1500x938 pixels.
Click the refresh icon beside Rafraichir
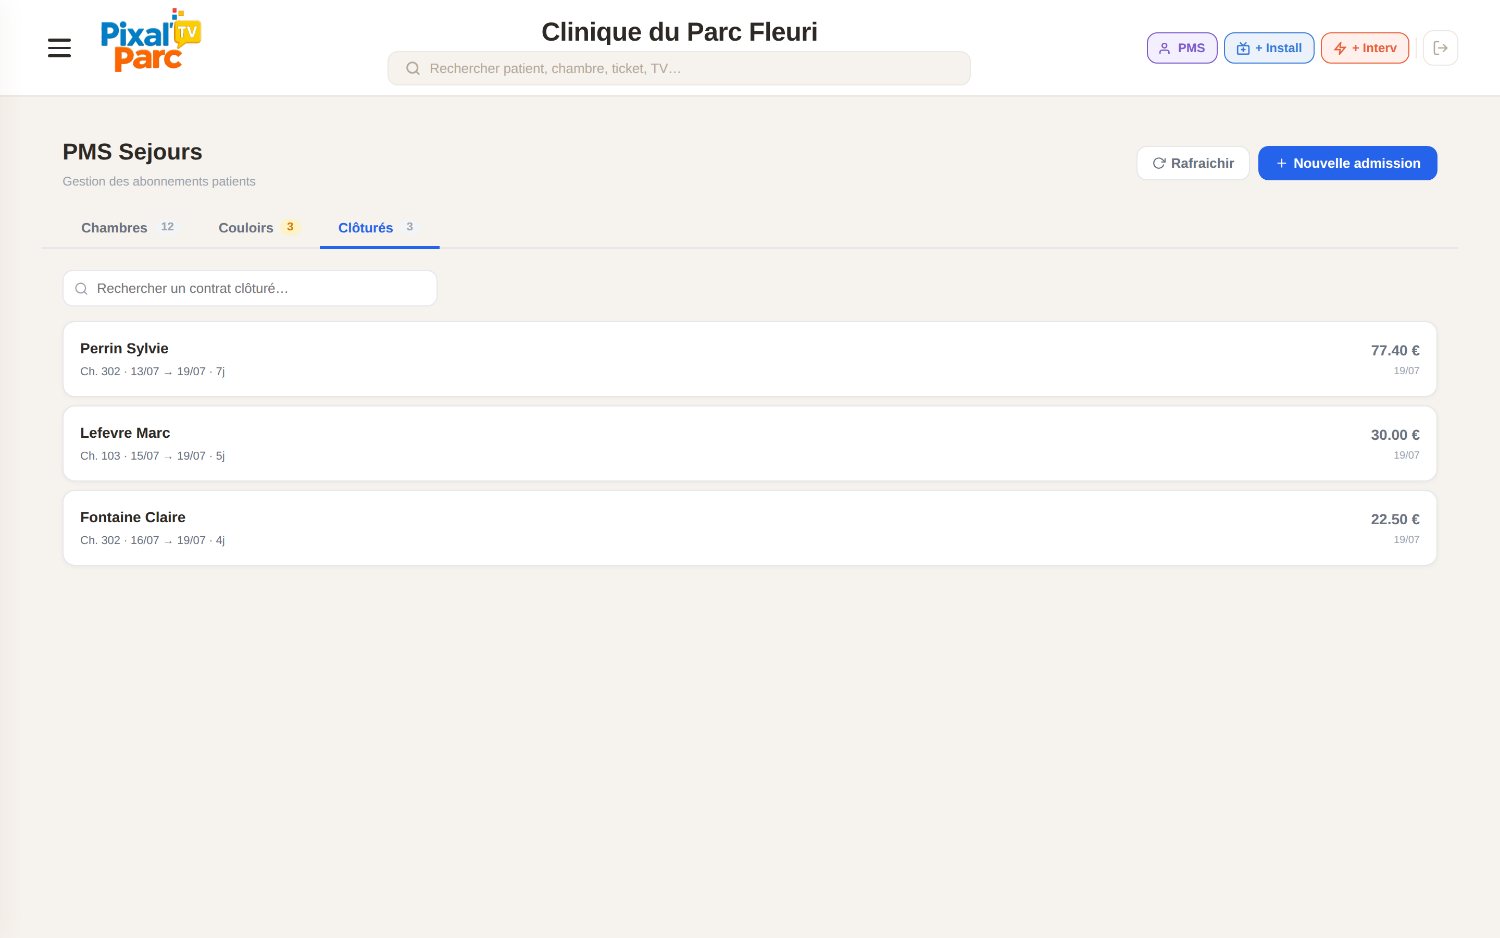(1159, 163)
